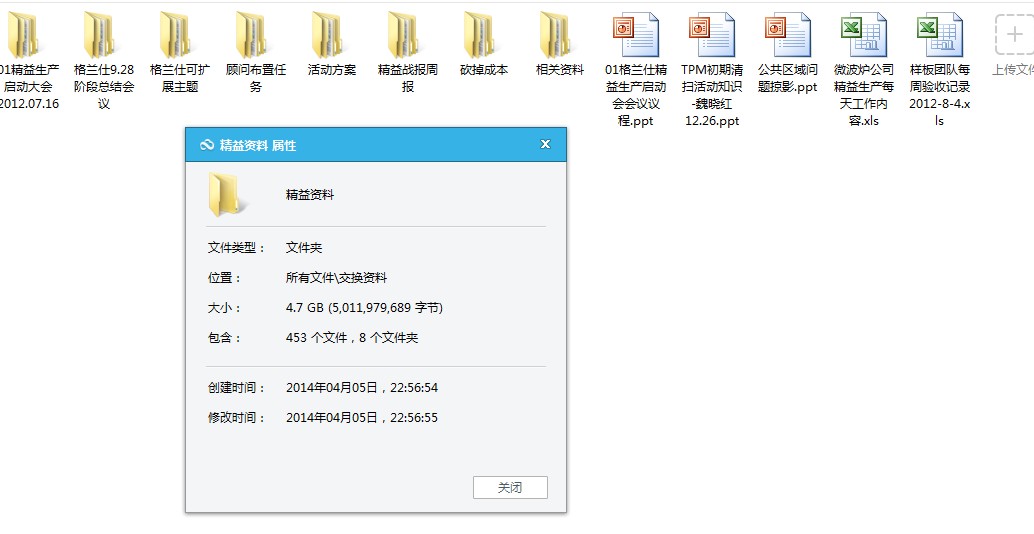This screenshot has width=1034, height=534.
Task: Click the 453 个文件，8 个文件夹 value
Action: click(352, 338)
